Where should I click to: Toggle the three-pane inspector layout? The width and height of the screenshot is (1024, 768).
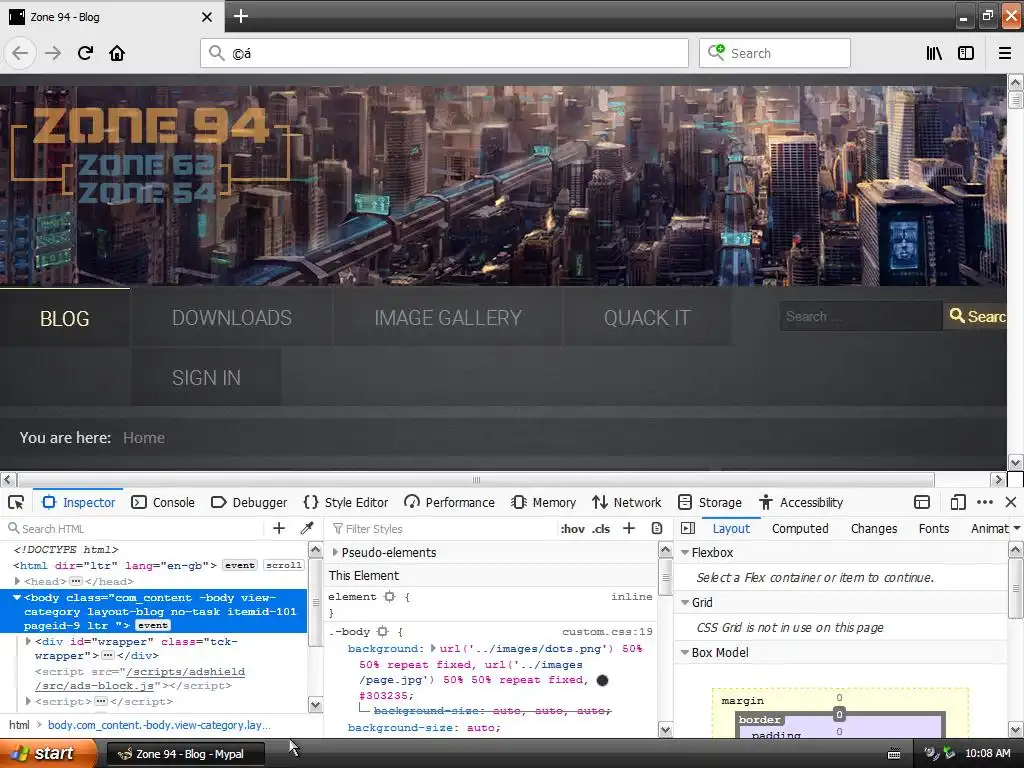(688, 528)
